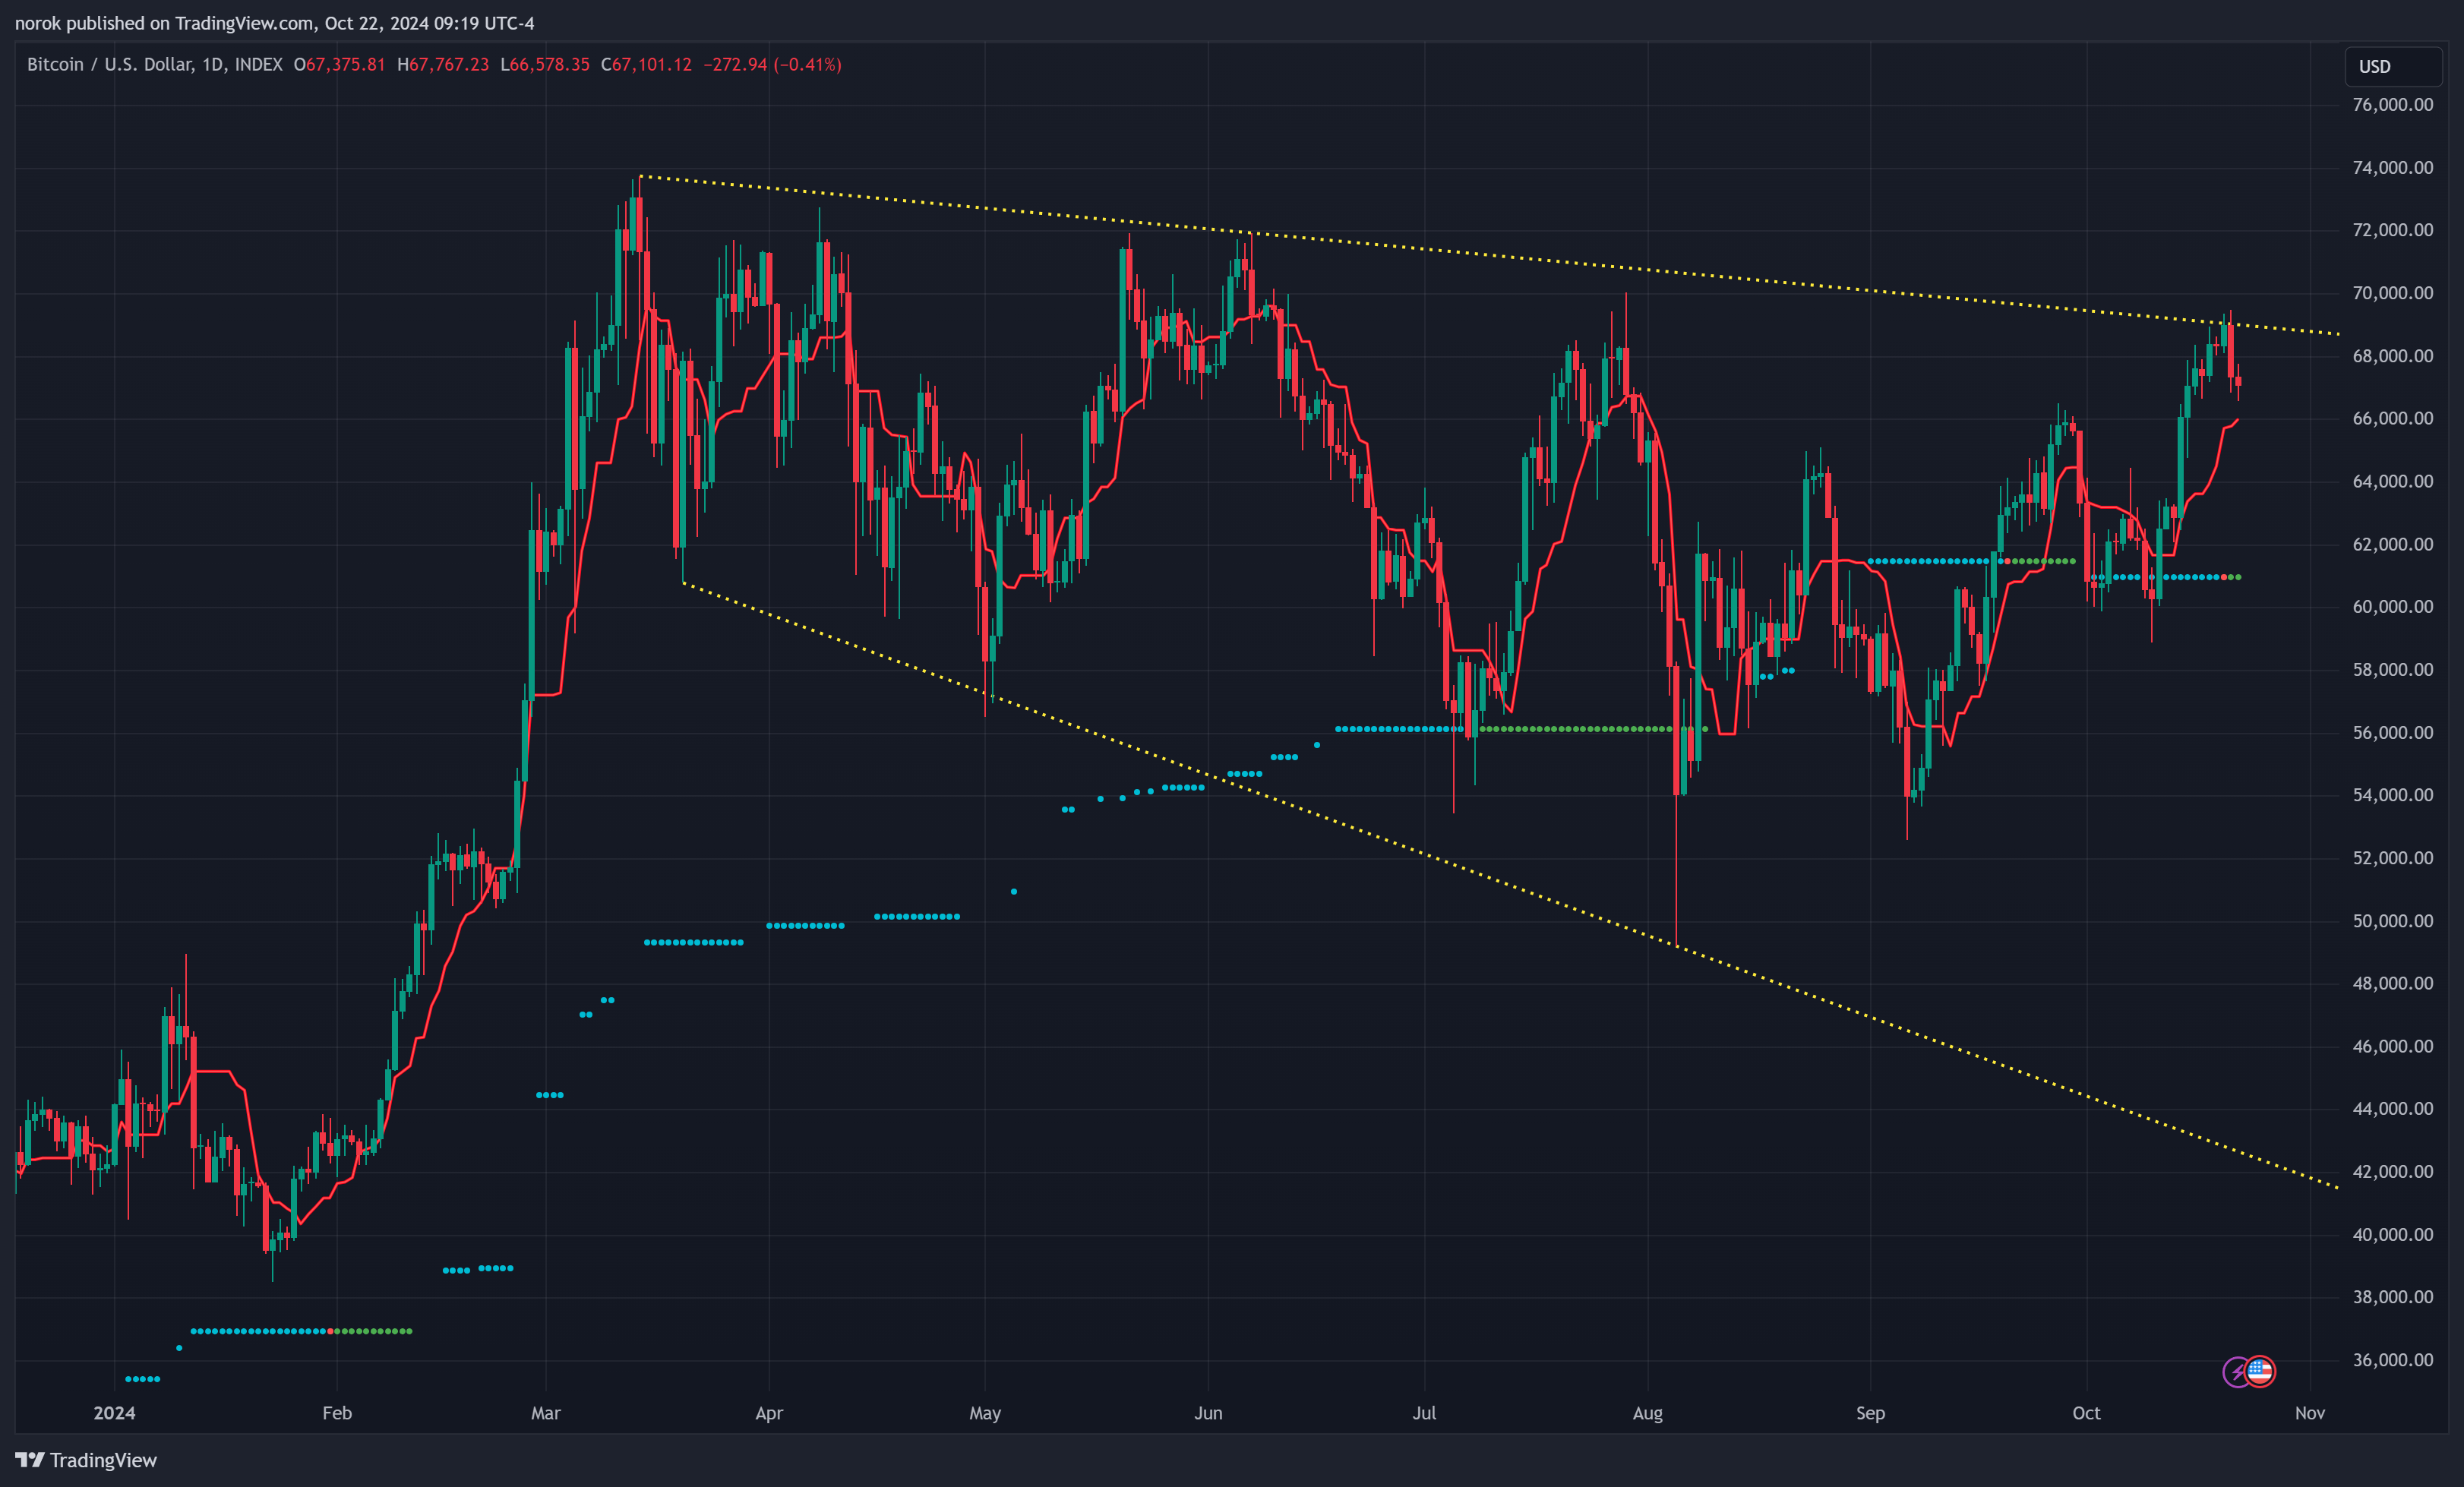Viewport: 2464px width, 1487px height.
Task: Click the 50,000.00 price axis label
Action: pos(2393,921)
